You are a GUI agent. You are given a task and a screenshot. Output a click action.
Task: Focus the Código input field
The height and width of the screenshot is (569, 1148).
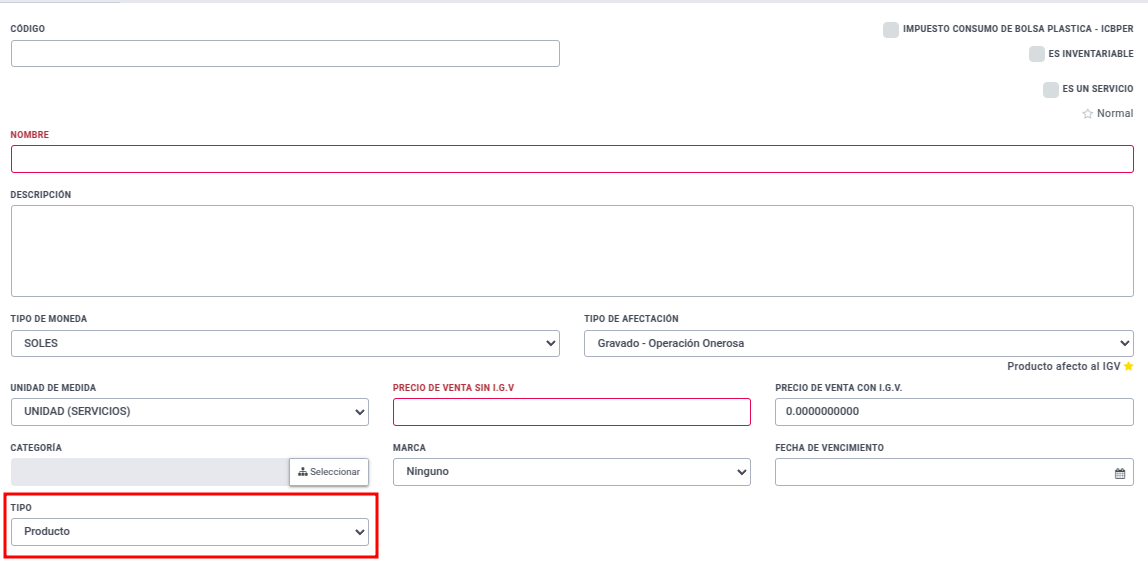[286, 53]
